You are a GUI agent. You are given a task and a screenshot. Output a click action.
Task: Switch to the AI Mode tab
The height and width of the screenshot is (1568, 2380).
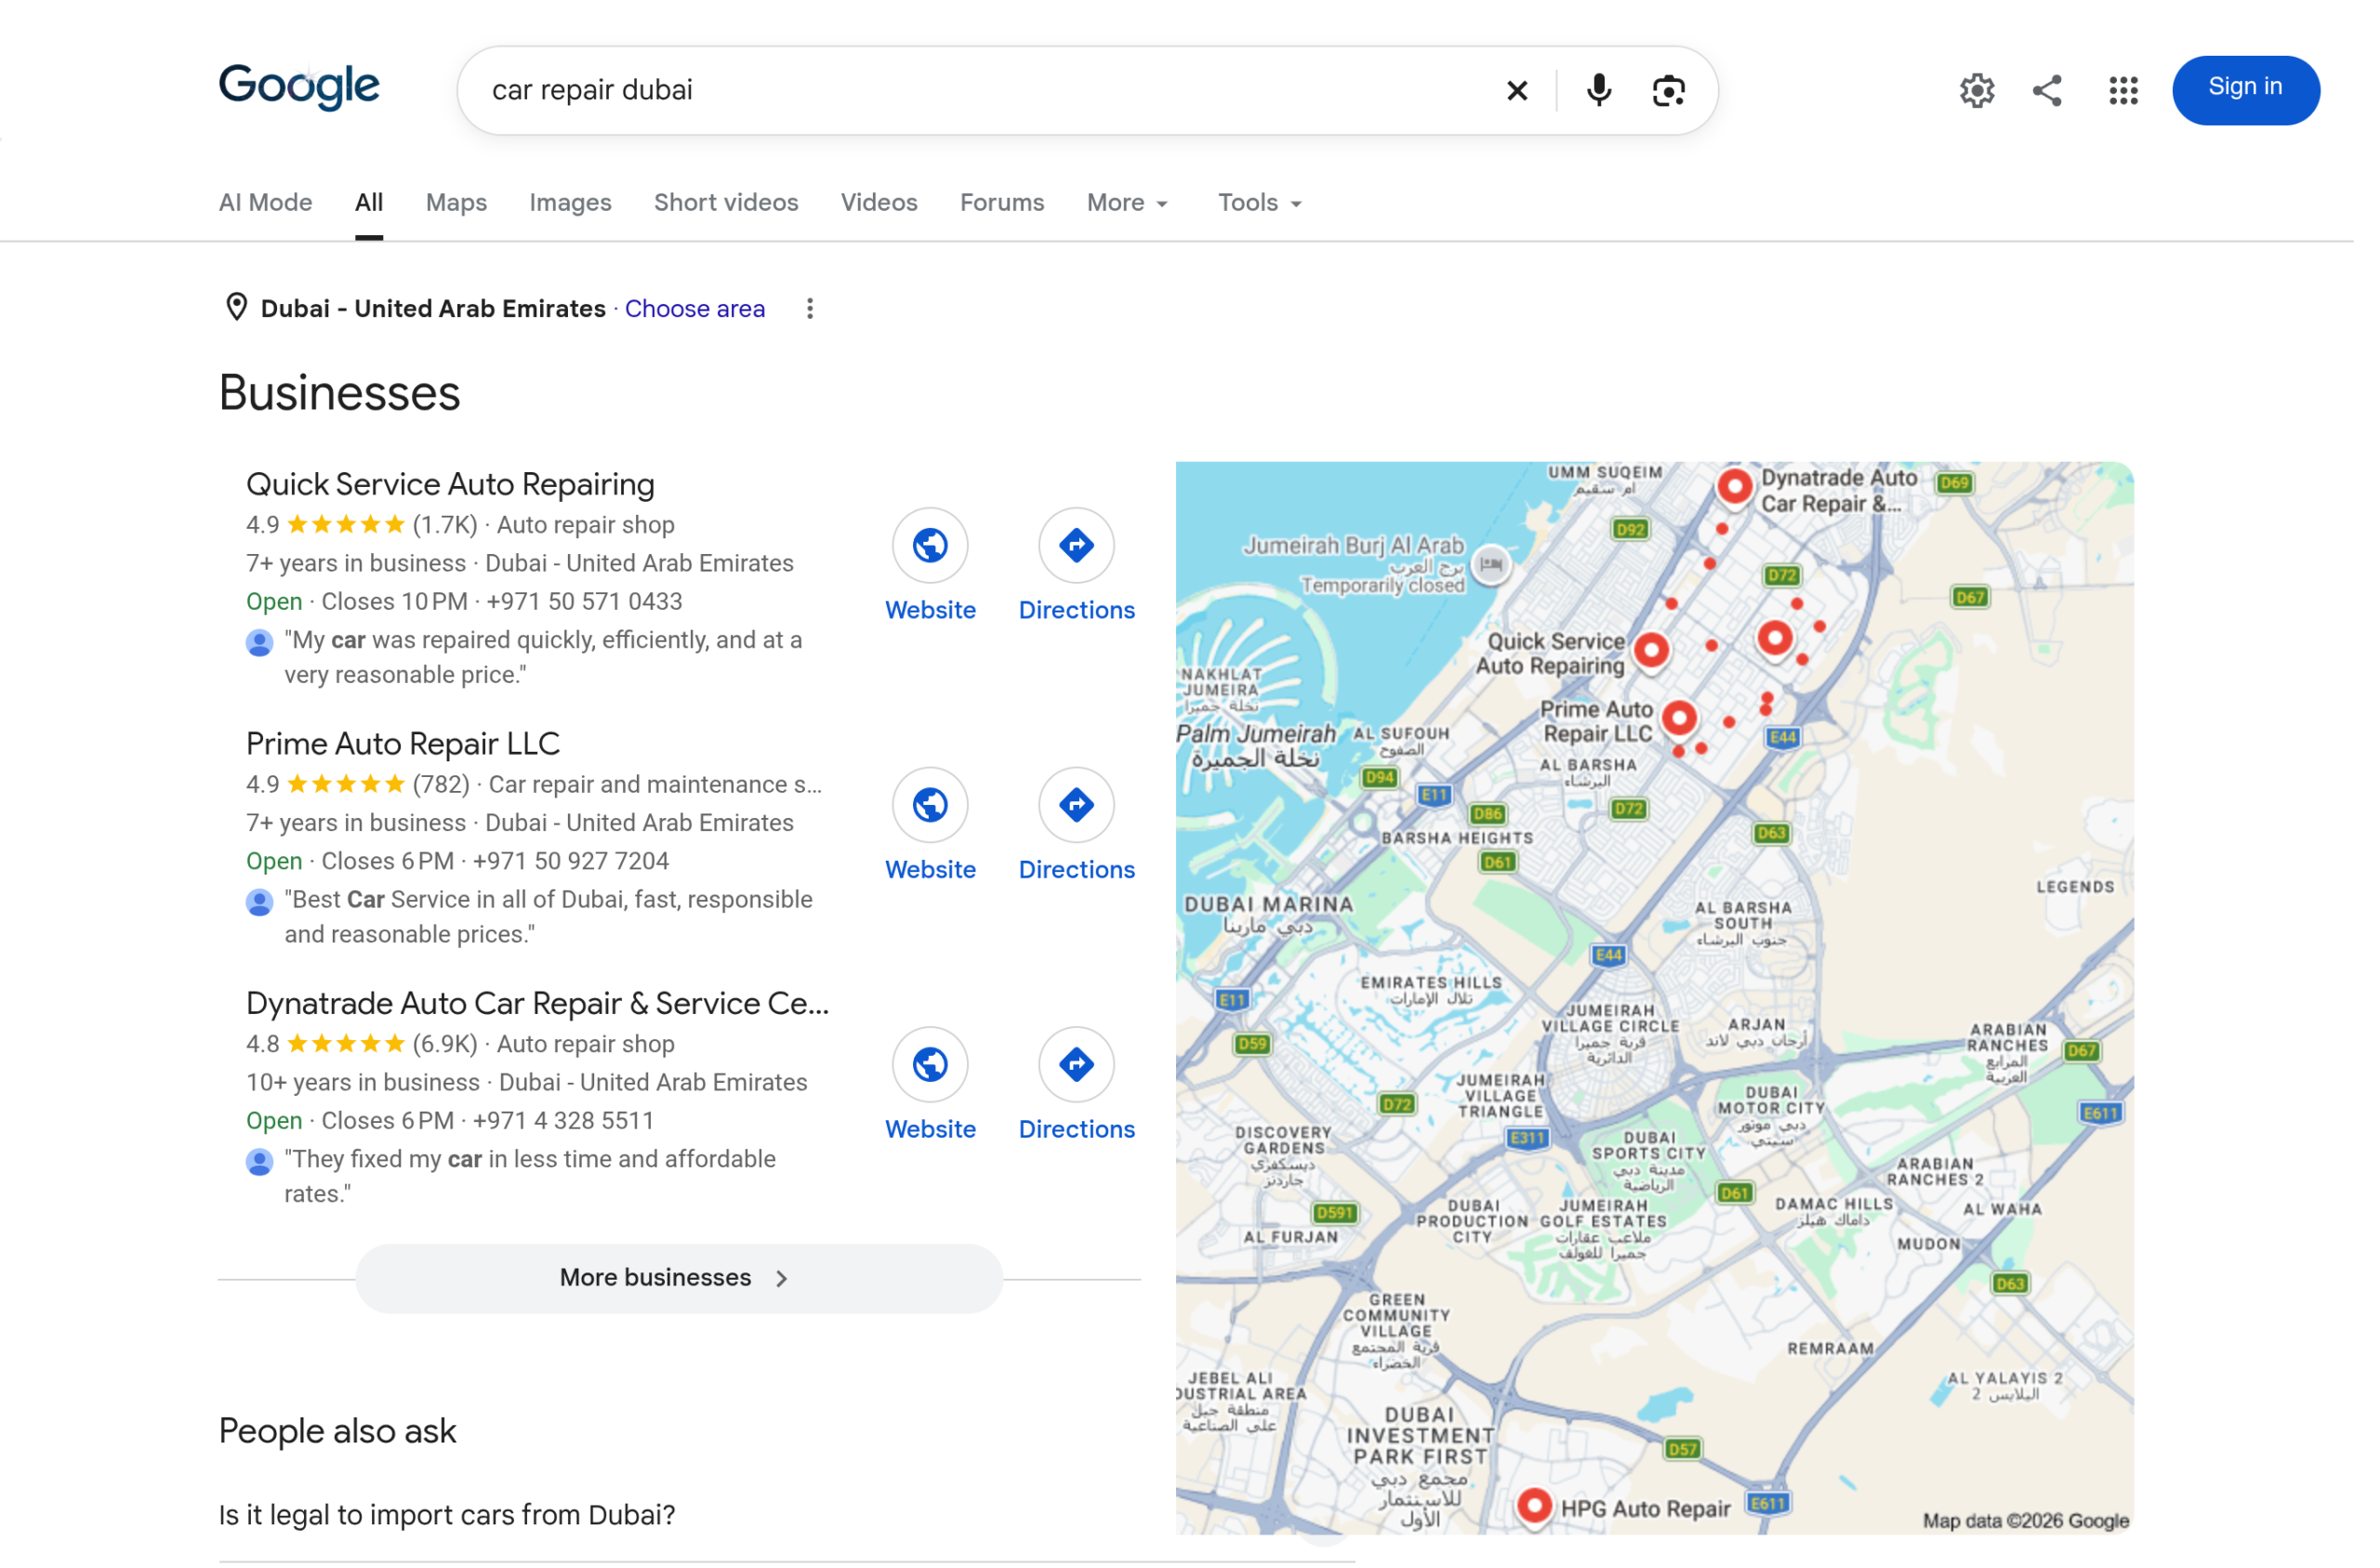coord(268,204)
